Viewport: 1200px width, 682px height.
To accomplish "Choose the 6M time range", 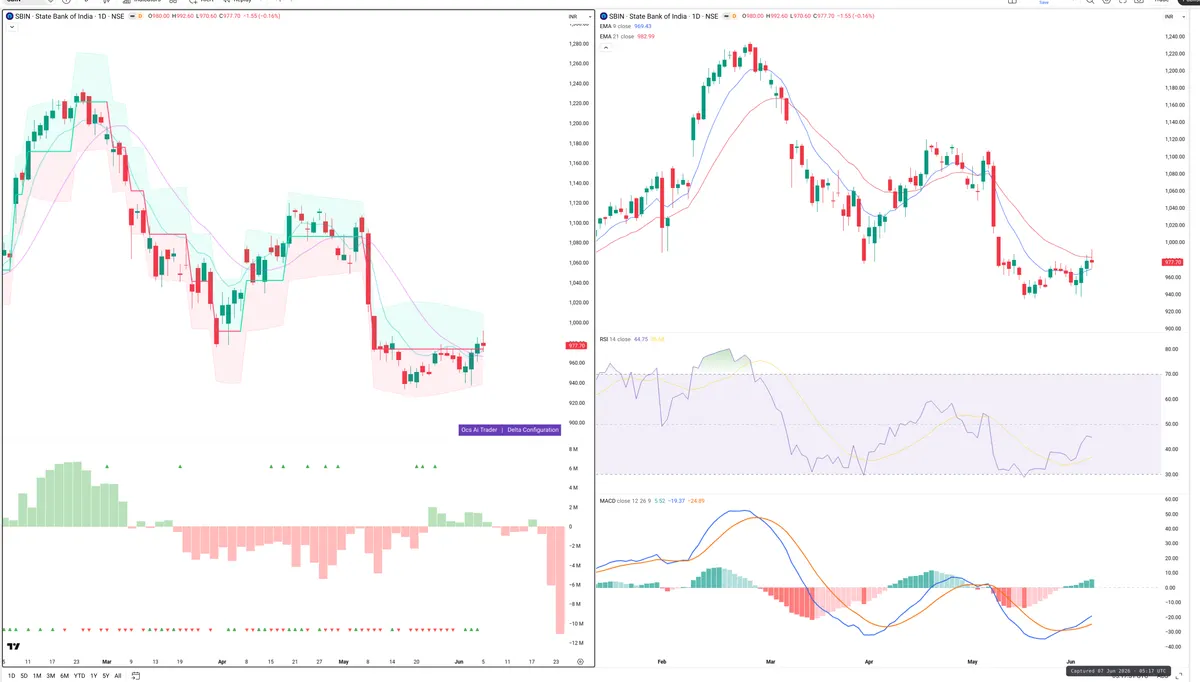I will point(64,676).
